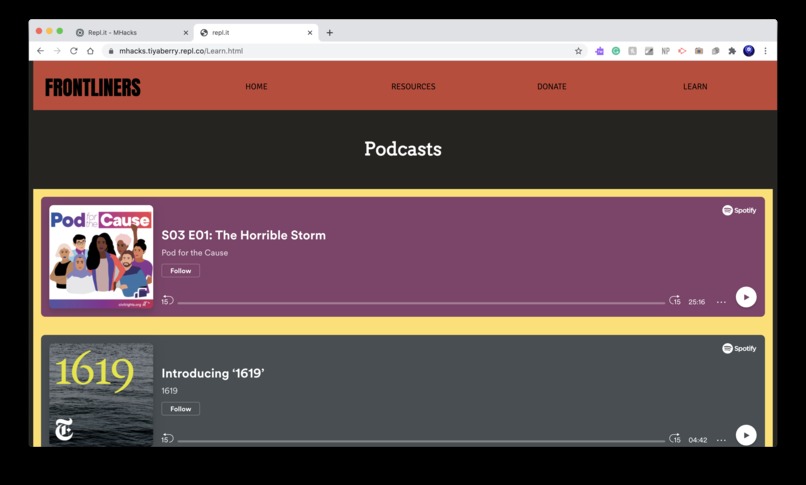Viewport: 806px width, 485px height.
Task: Open the Chrome profile avatar
Action: (749, 50)
